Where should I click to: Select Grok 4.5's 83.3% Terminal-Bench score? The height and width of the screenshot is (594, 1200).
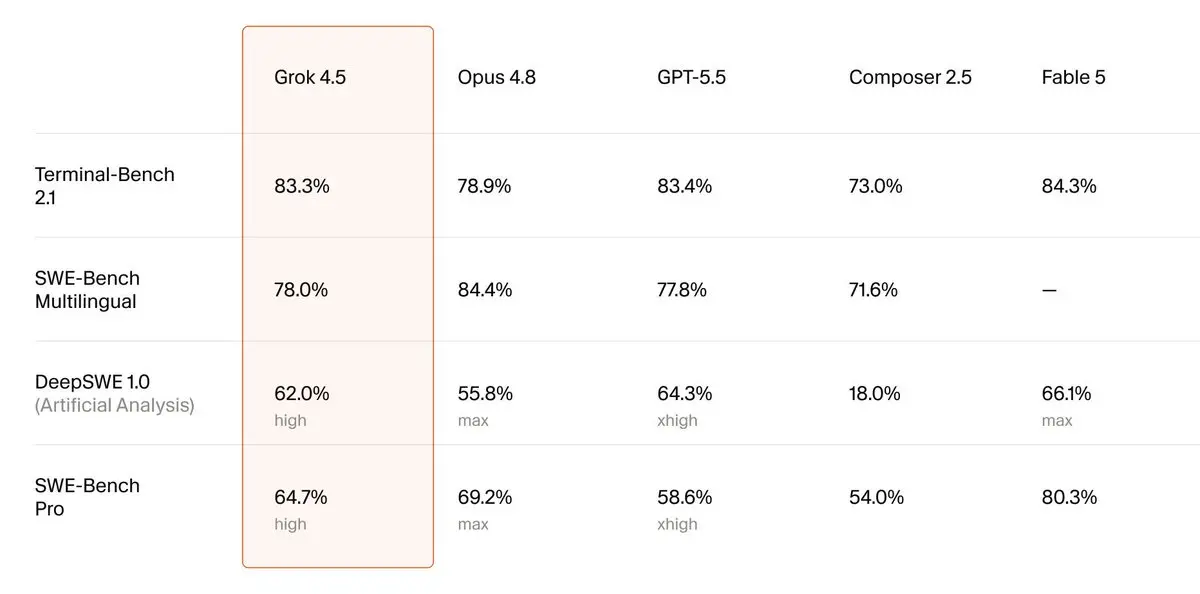coord(302,186)
